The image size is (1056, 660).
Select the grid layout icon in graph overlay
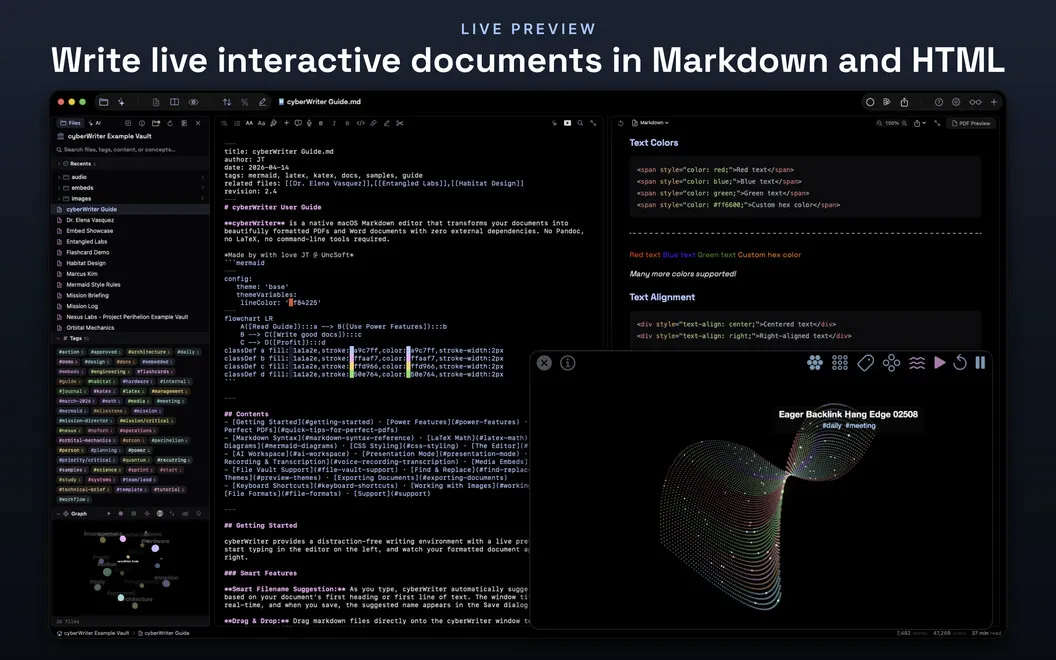click(x=840, y=363)
